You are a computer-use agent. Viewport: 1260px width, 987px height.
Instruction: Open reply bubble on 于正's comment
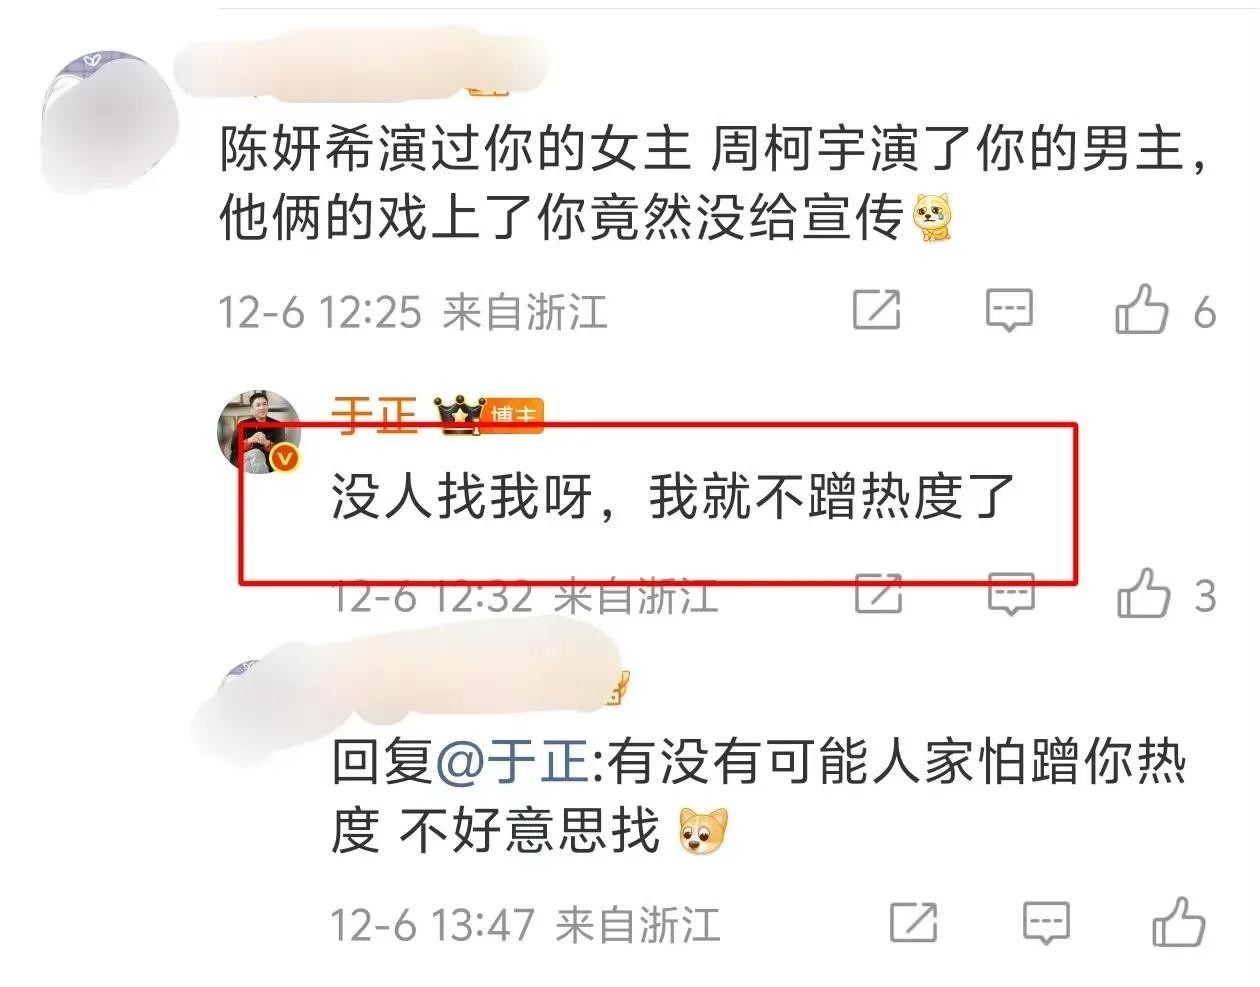click(x=1011, y=595)
